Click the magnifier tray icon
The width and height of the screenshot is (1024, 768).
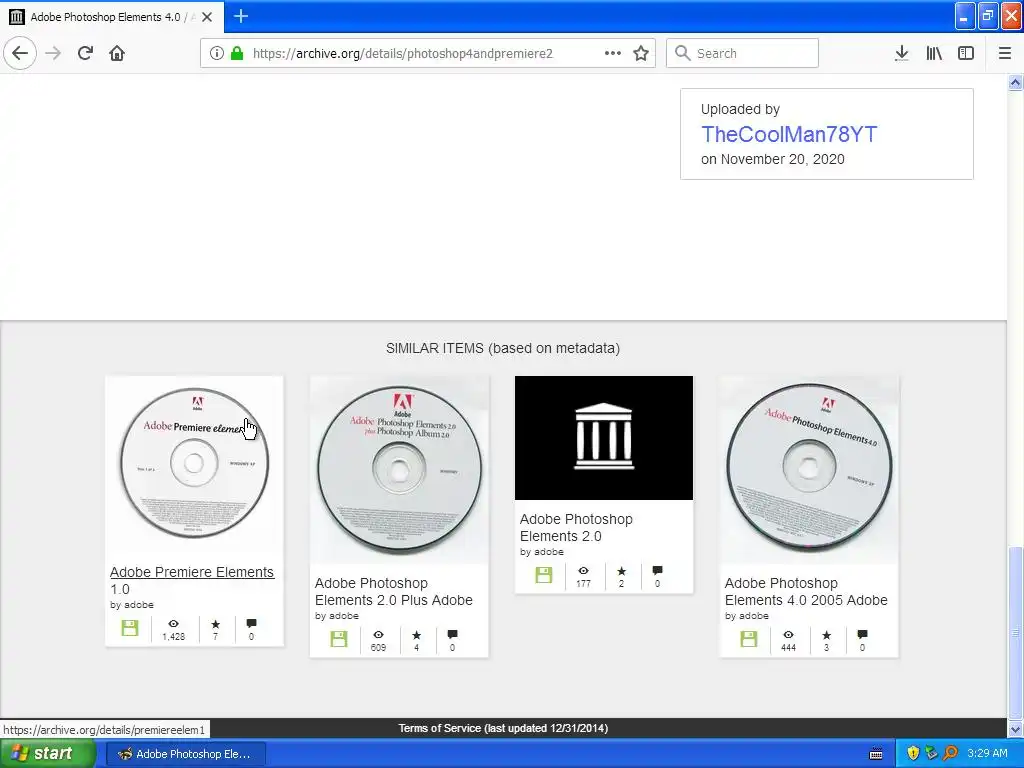[951, 753]
